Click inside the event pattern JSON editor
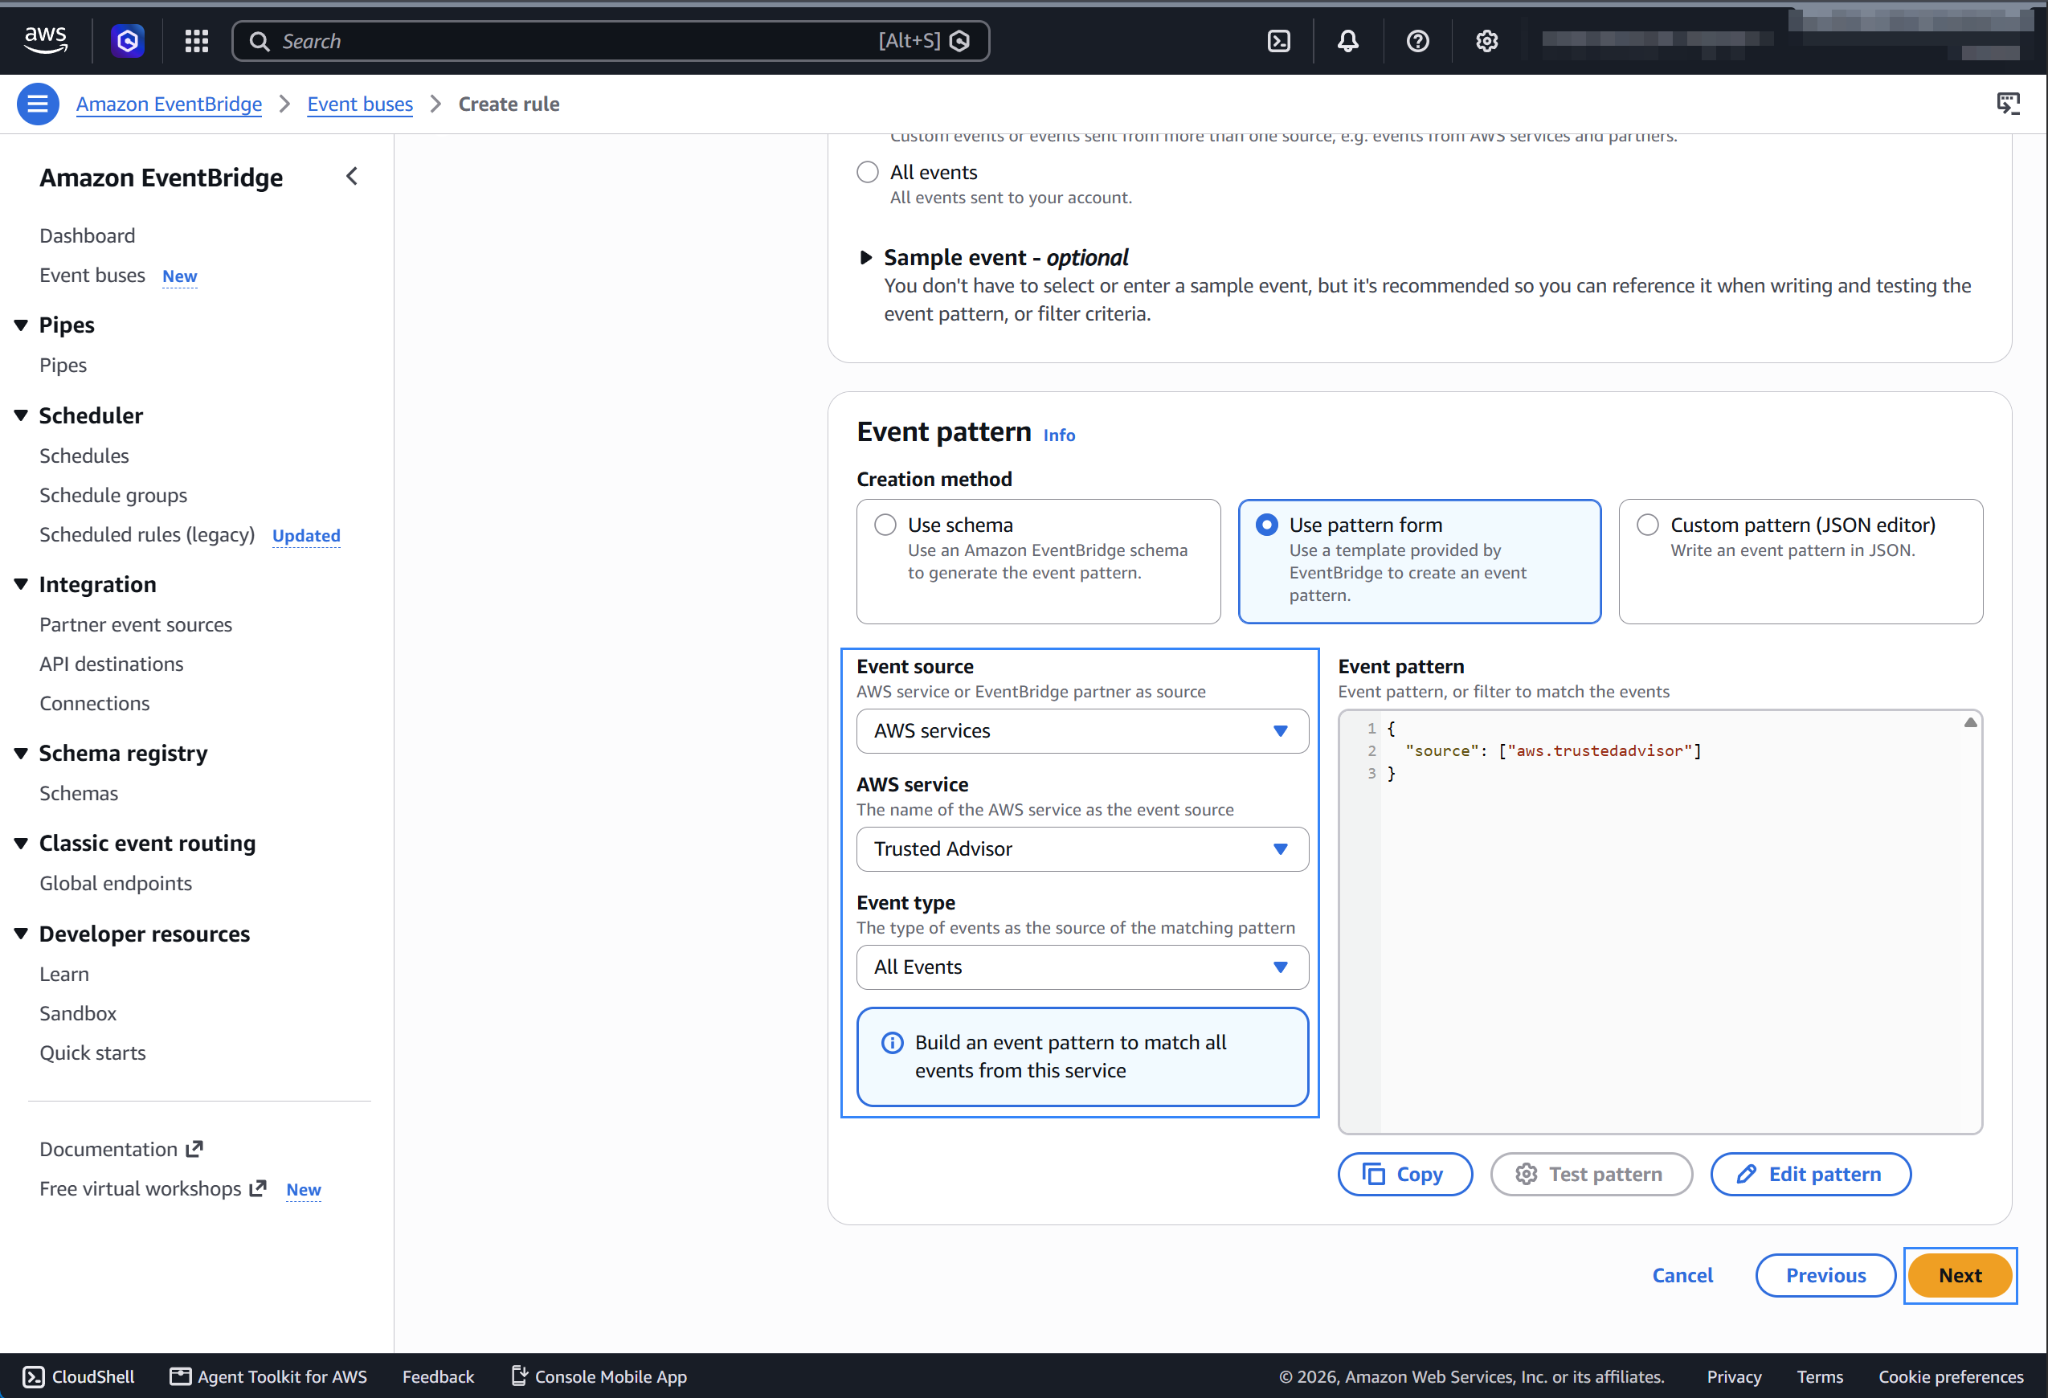 click(x=1660, y=922)
